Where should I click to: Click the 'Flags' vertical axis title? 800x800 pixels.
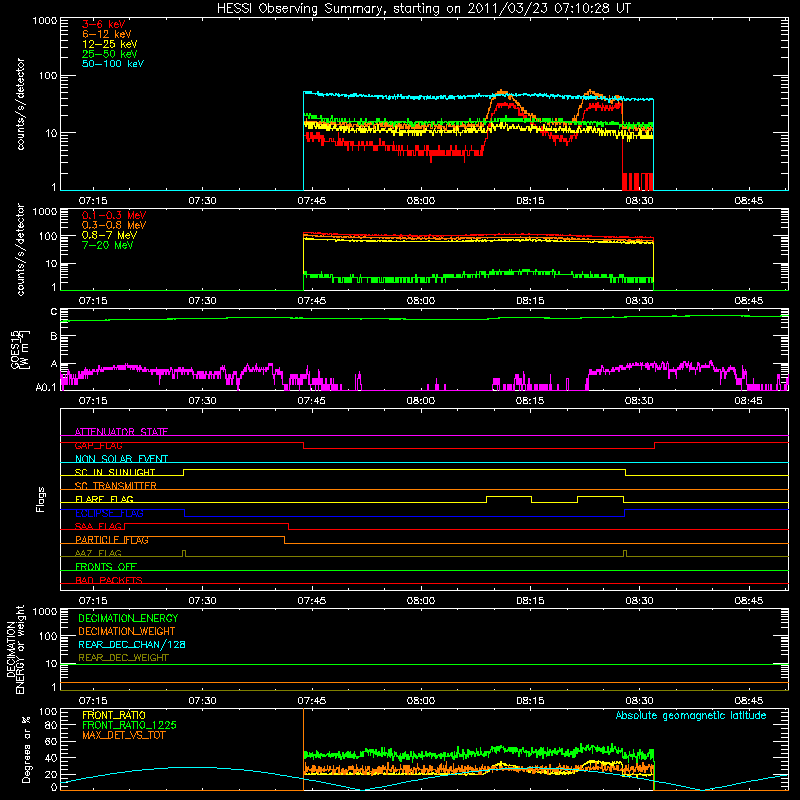[41, 499]
